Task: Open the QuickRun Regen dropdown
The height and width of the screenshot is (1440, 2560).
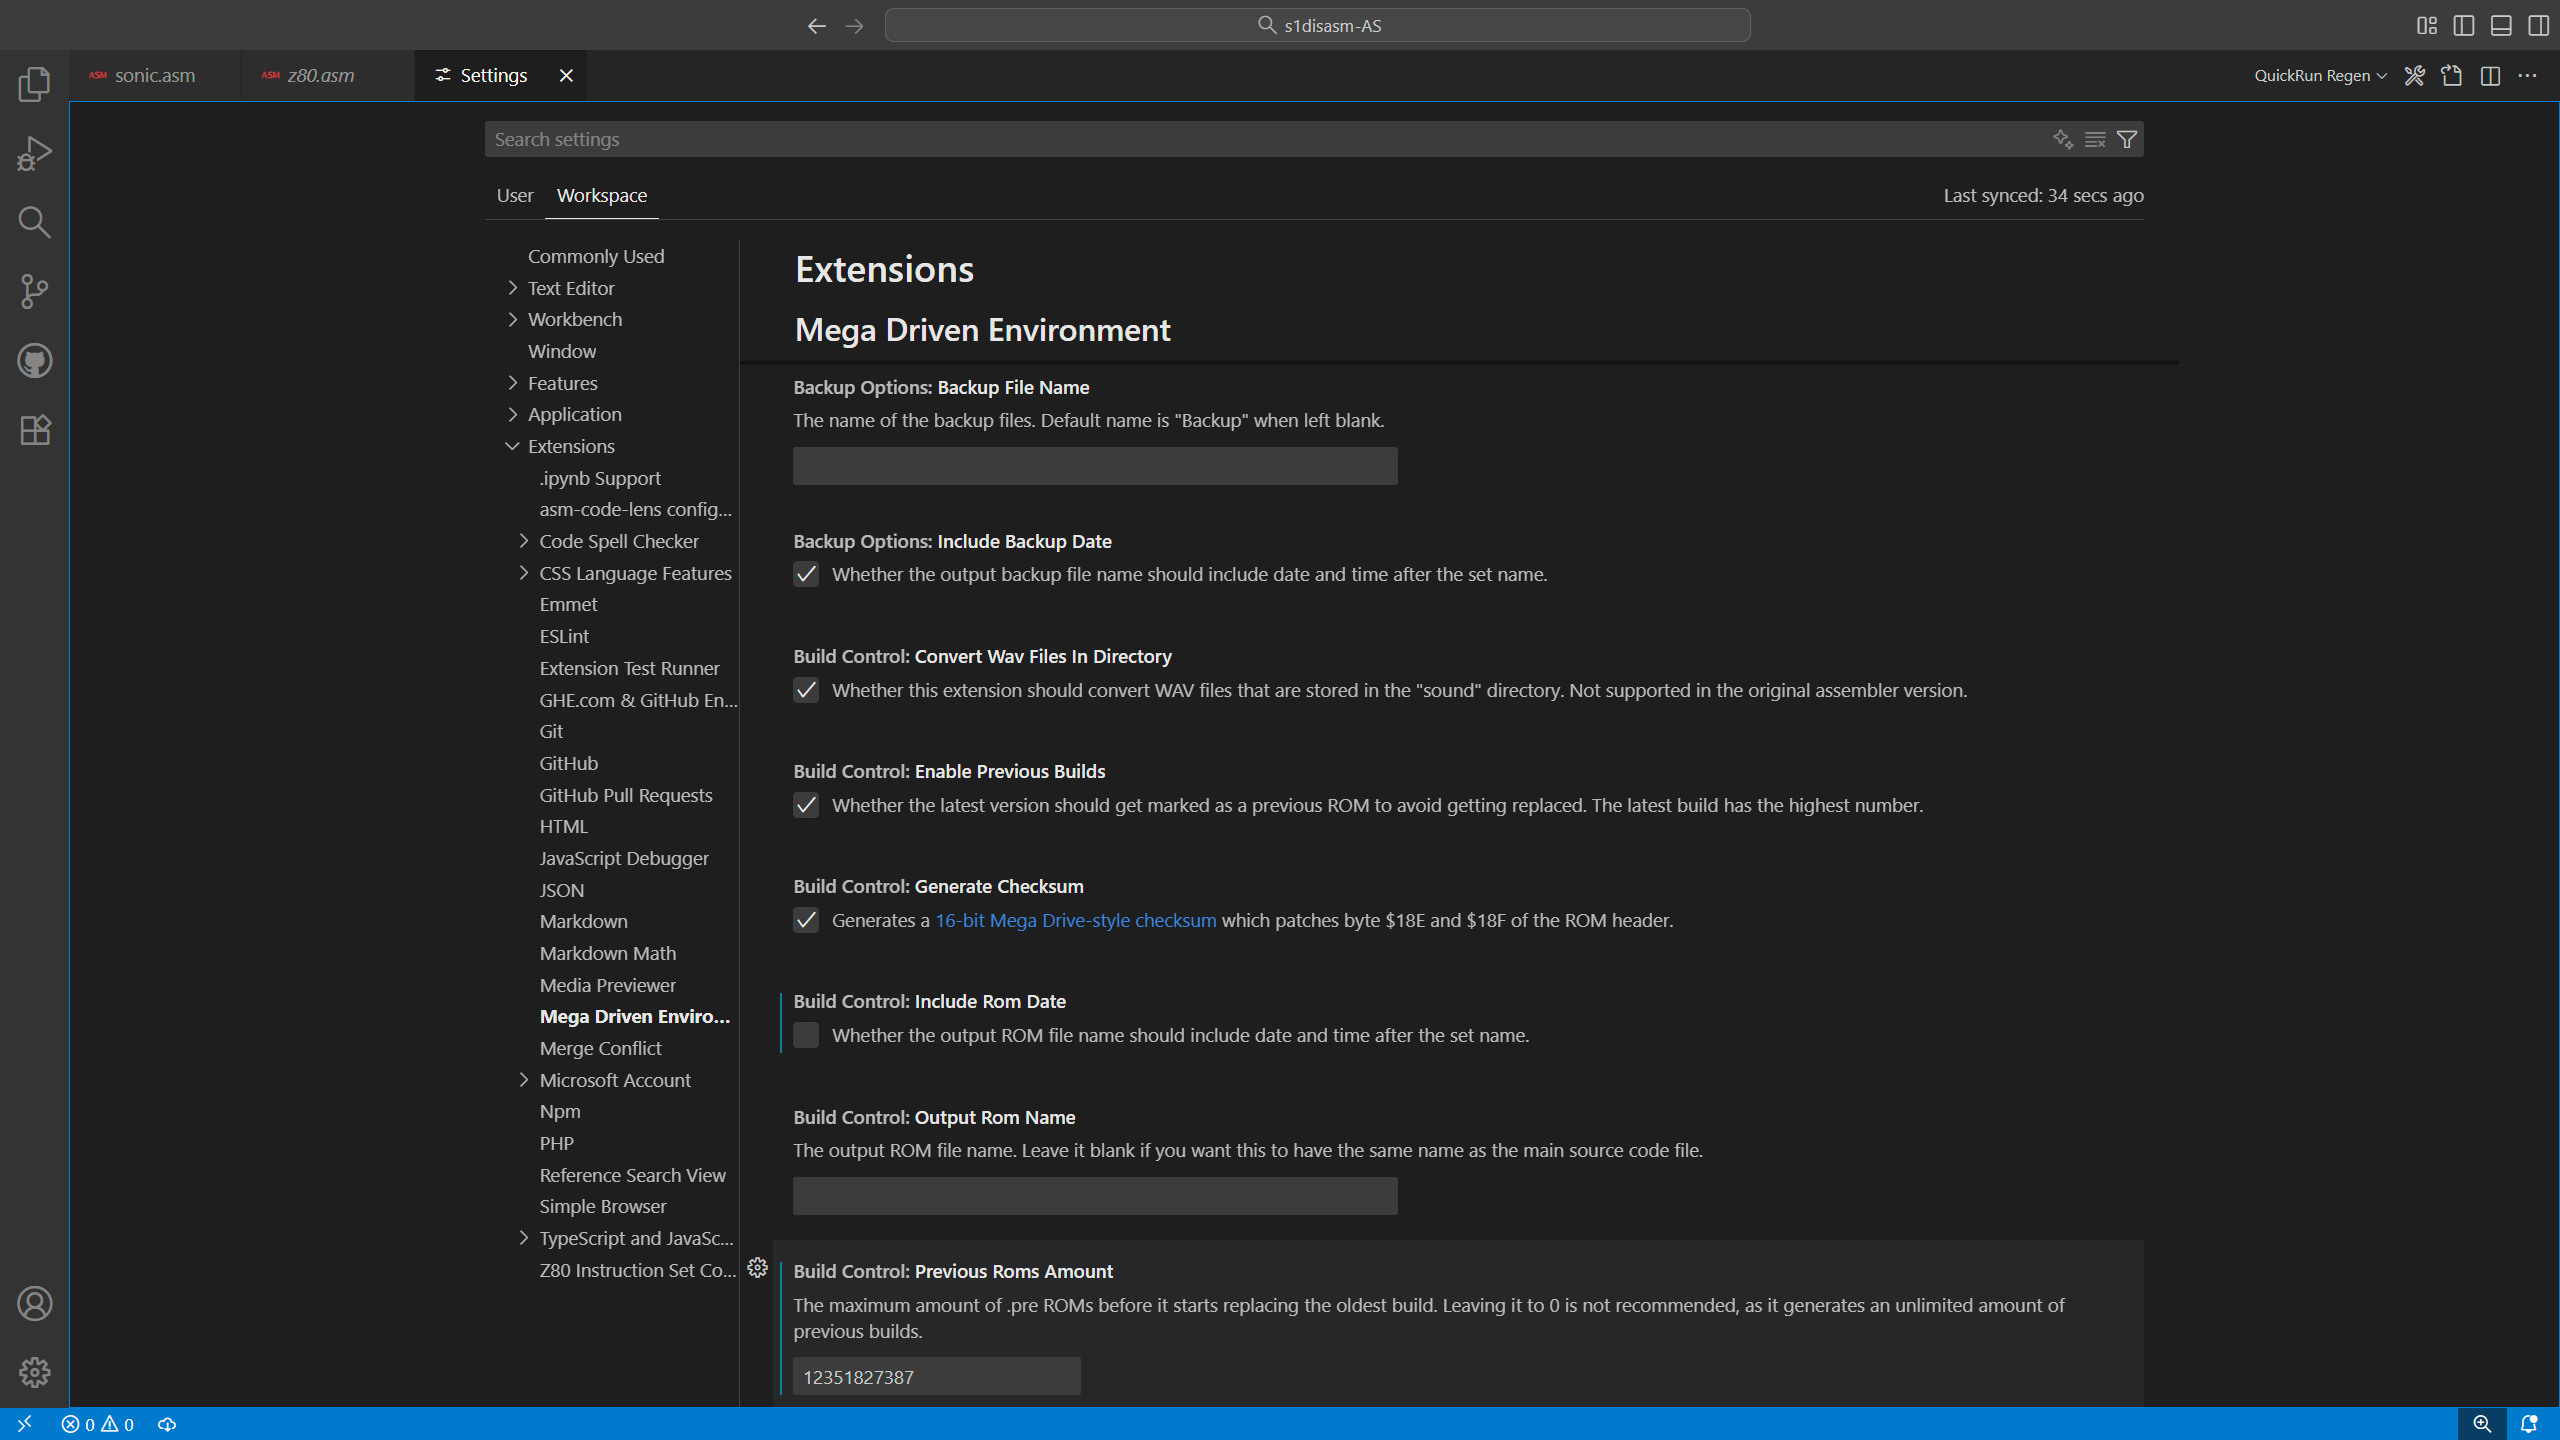Action: [x=2320, y=76]
